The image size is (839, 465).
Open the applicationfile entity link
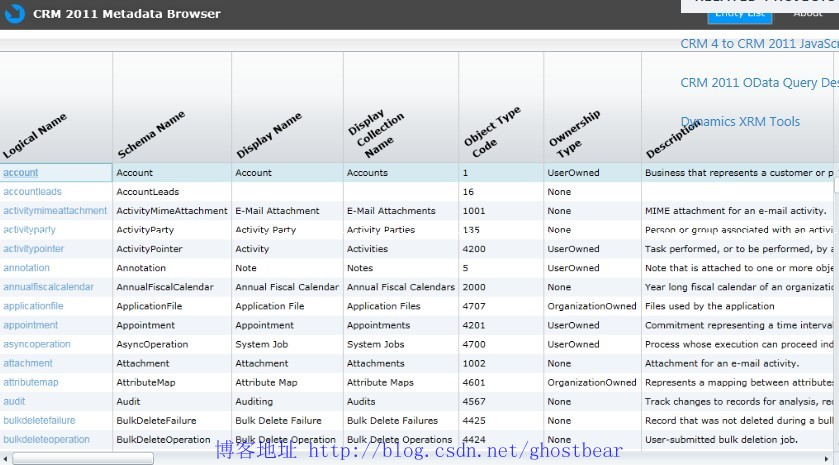pos(33,306)
